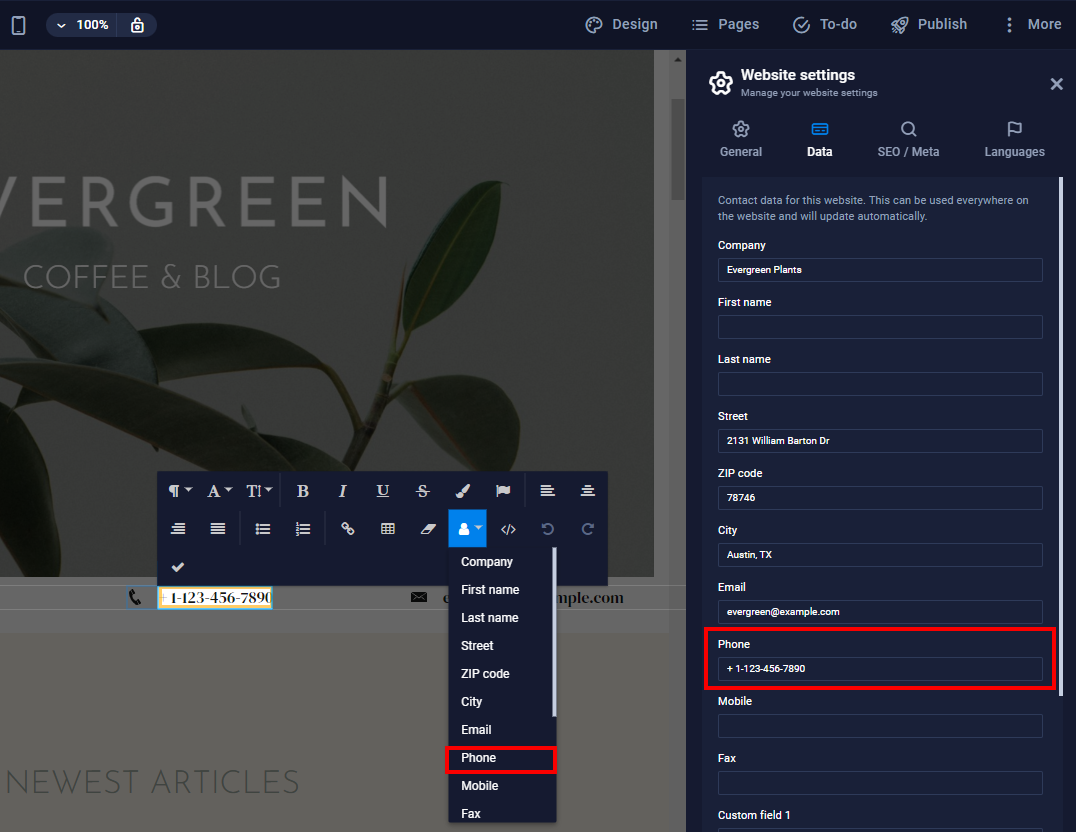Screen dimensions: 1076x832
Task: Choose Phone from contact data menu
Action: [479, 758]
